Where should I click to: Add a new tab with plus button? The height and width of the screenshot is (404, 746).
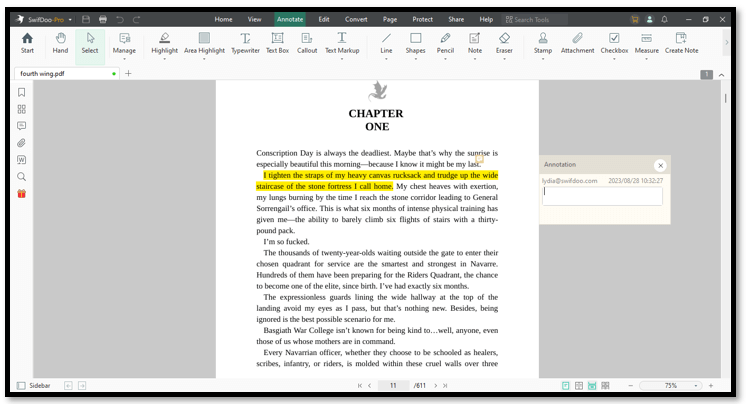(128, 73)
